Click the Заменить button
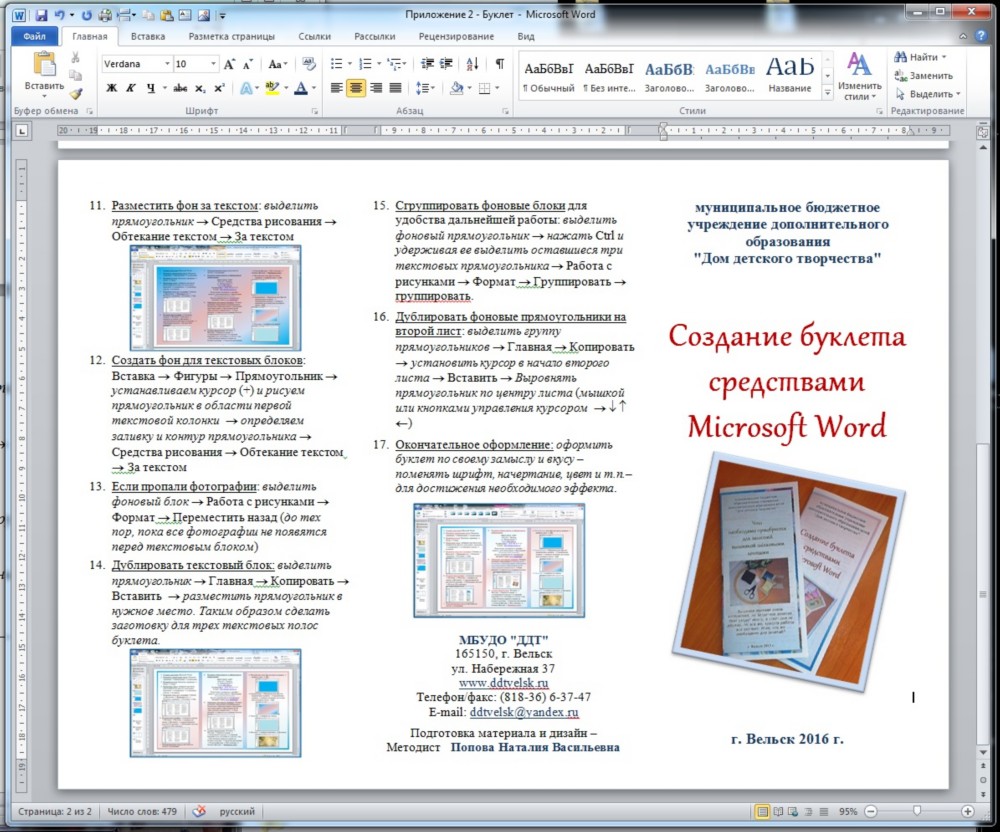Screen dimensions: 1000x832 (x=923, y=75)
